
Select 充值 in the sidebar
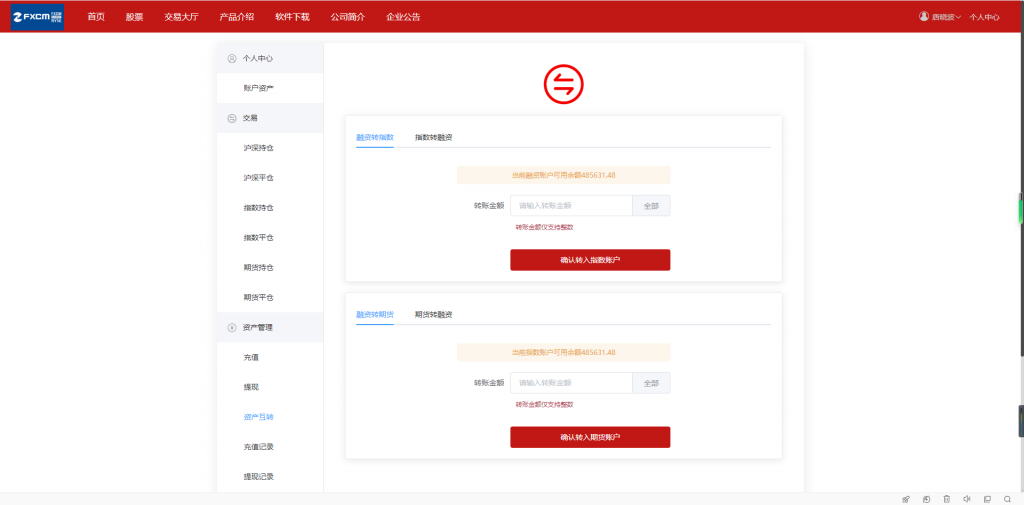[251, 357]
